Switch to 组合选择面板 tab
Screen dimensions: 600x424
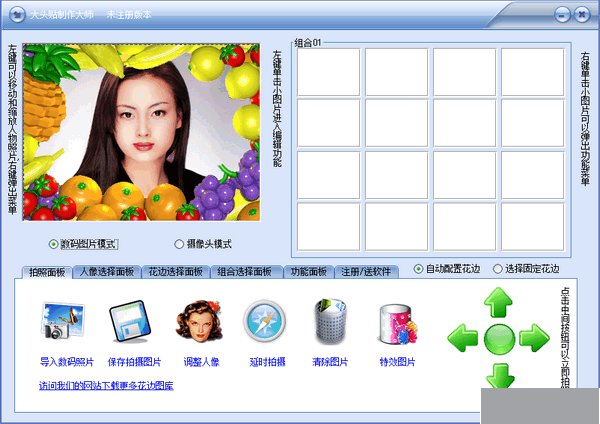coord(246,272)
